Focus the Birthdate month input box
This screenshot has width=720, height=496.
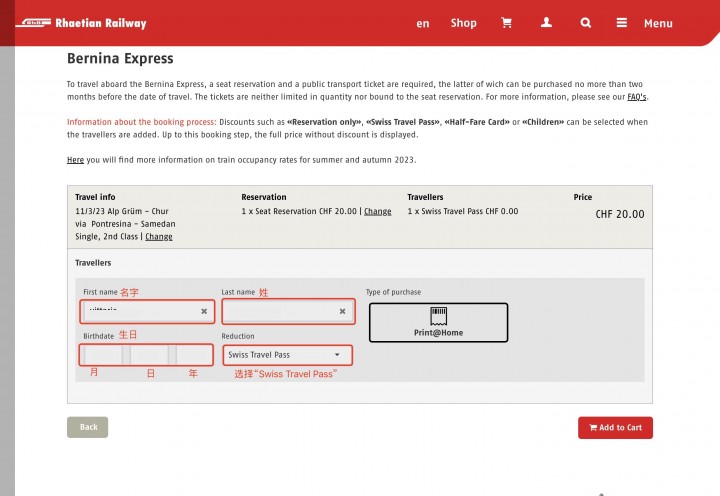[x=102, y=355]
